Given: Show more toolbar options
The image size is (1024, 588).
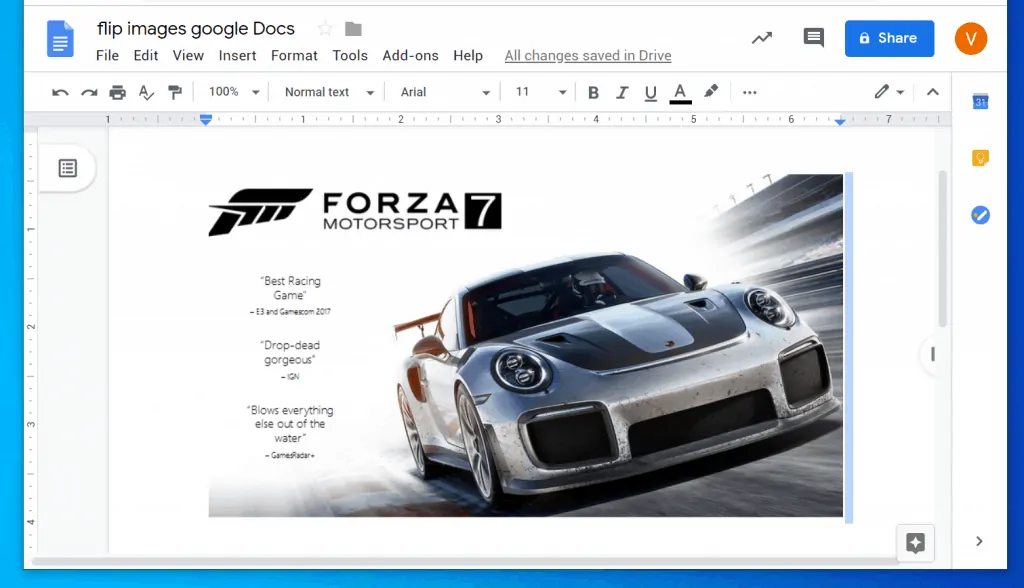Looking at the screenshot, I should coord(750,92).
